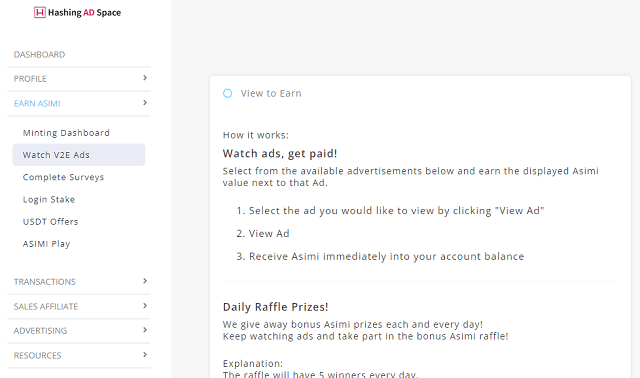Screen dimensions: 640x378
Task: Open the Minting Dashboard page
Action: click(x=66, y=133)
